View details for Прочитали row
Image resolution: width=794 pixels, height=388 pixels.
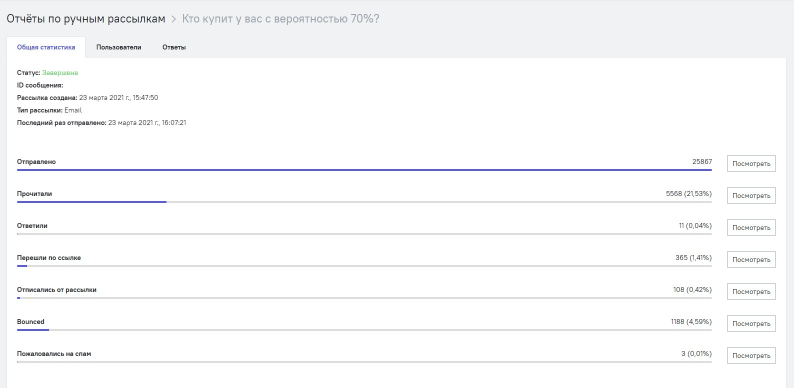tap(751, 196)
